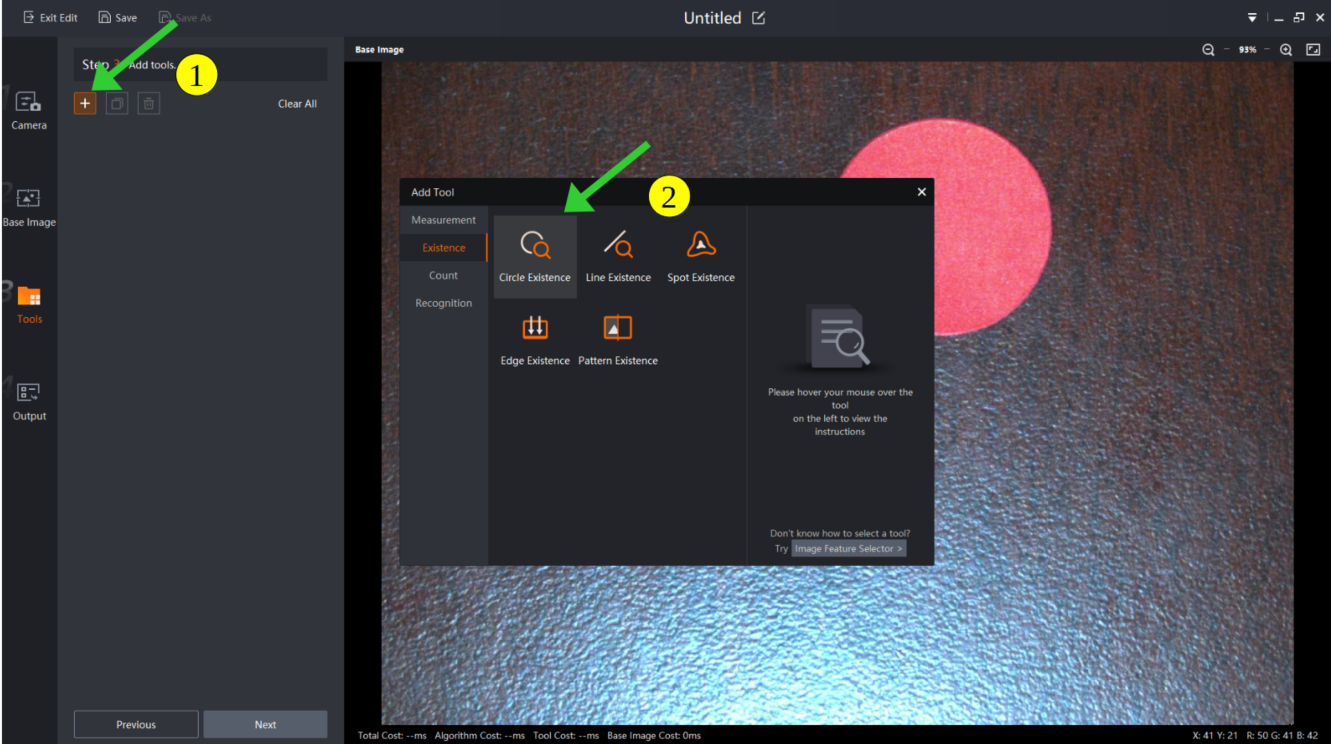Open the Output step in sidebar
Viewport: 1331px width, 744px height.
(29, 401)
